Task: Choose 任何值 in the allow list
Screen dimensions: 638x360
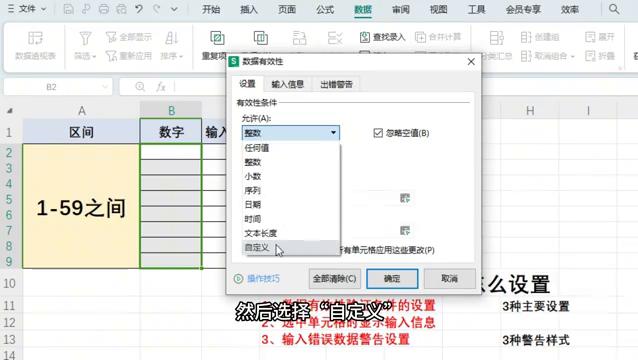Action: (291, 148)
